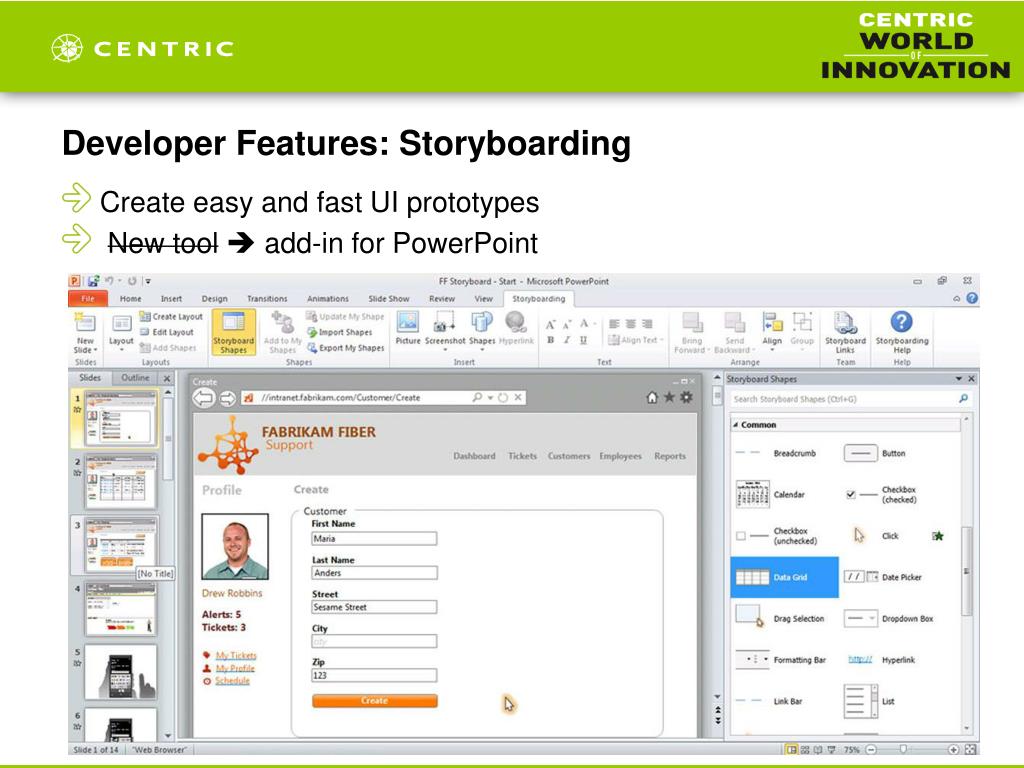Screen dimensions: 1024x768
Task: Switch to the Slide Show tab
Action: (389, 298)
